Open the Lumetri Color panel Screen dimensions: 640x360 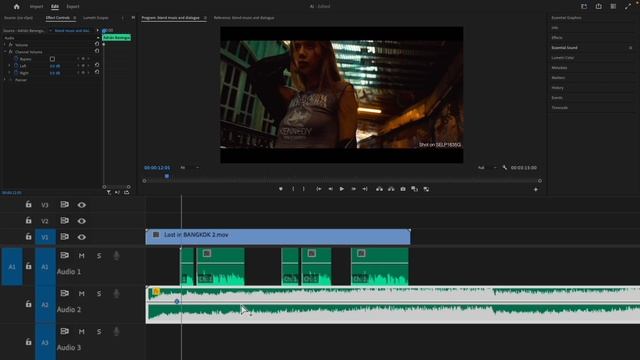[x=563, y=58]
